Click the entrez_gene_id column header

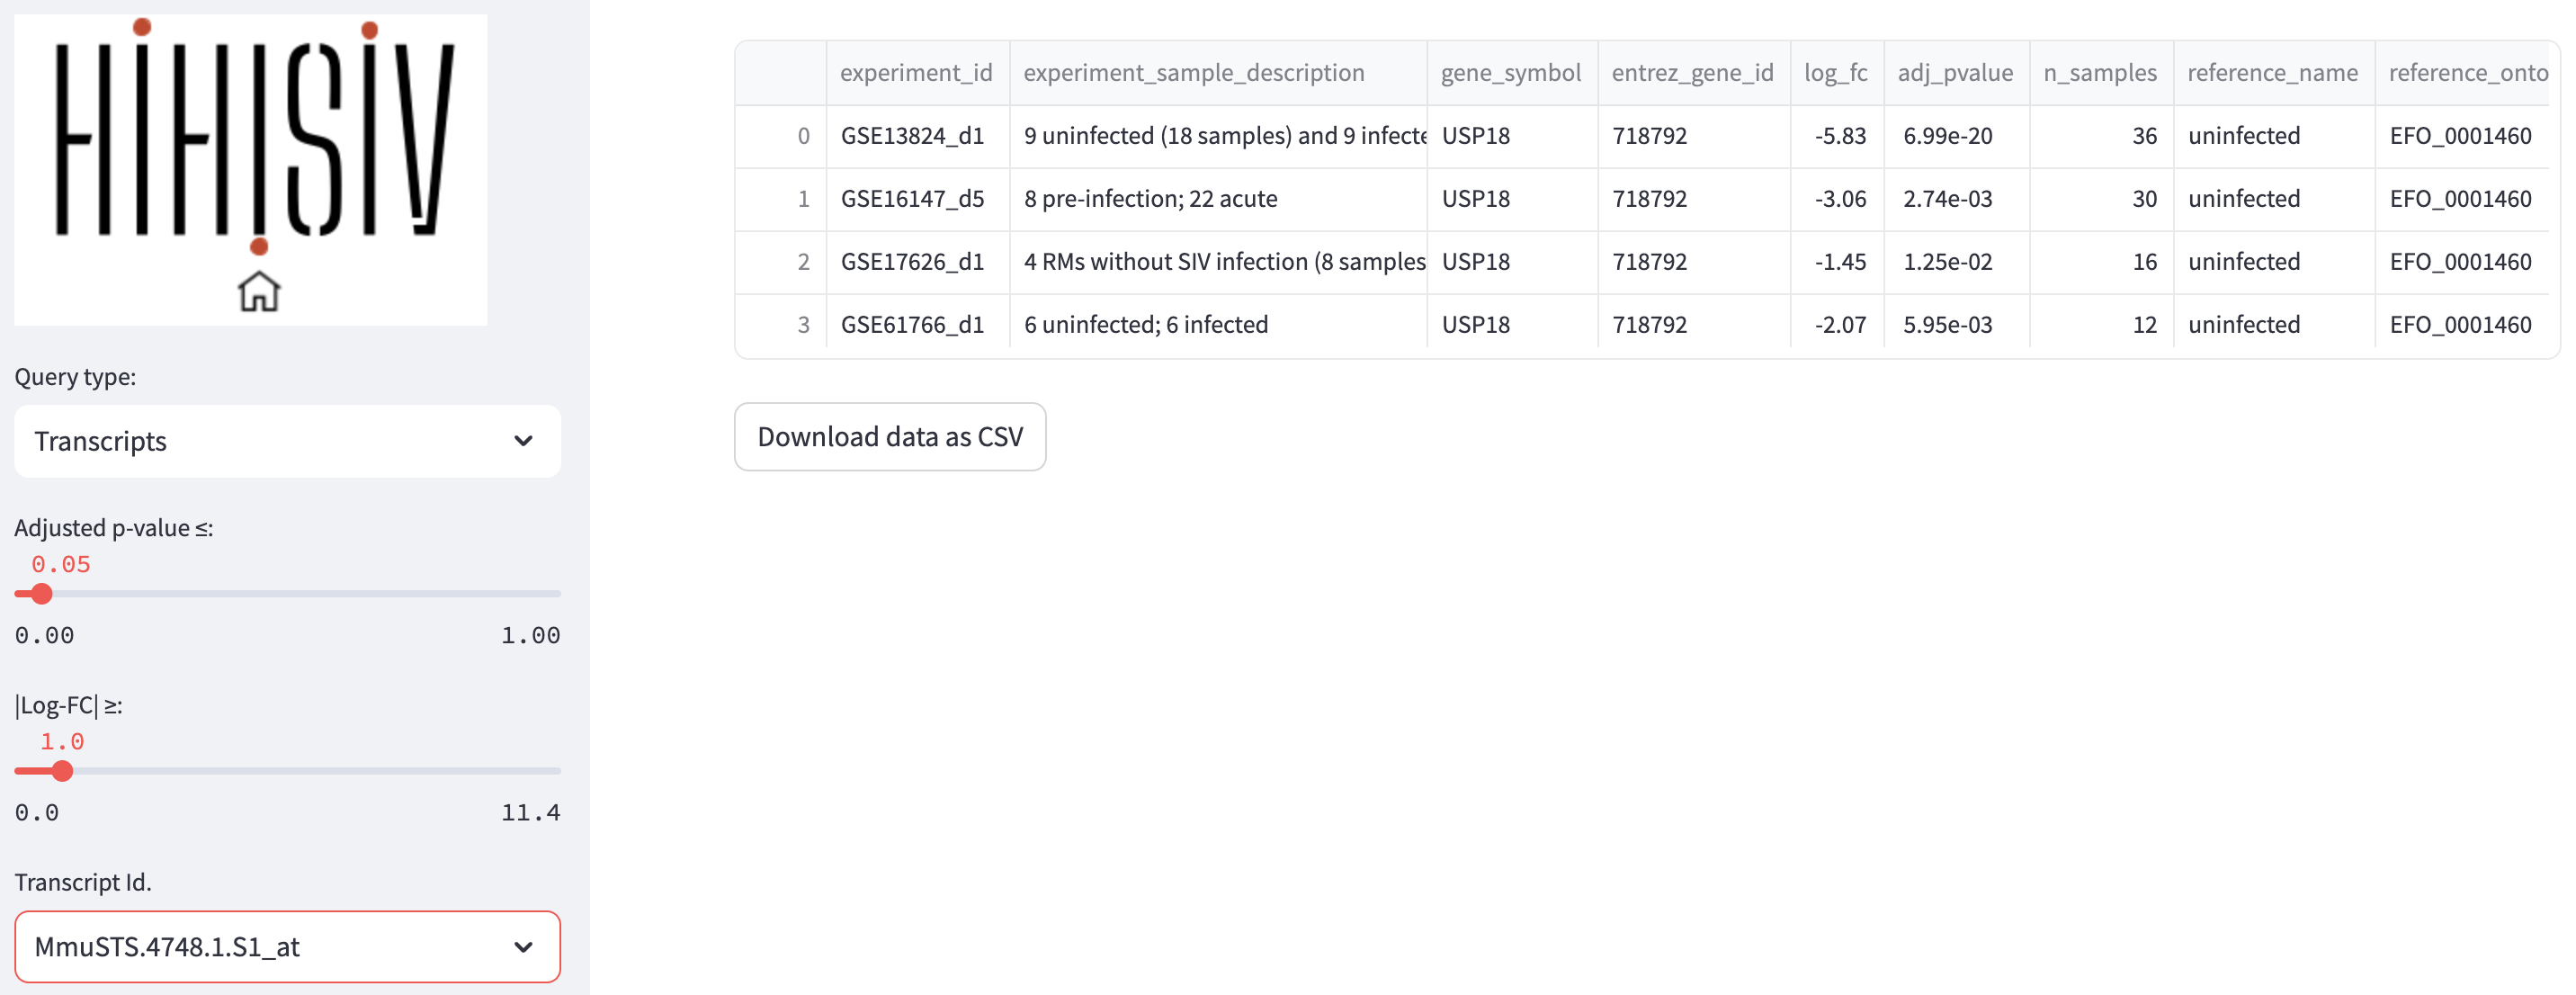1694,72
